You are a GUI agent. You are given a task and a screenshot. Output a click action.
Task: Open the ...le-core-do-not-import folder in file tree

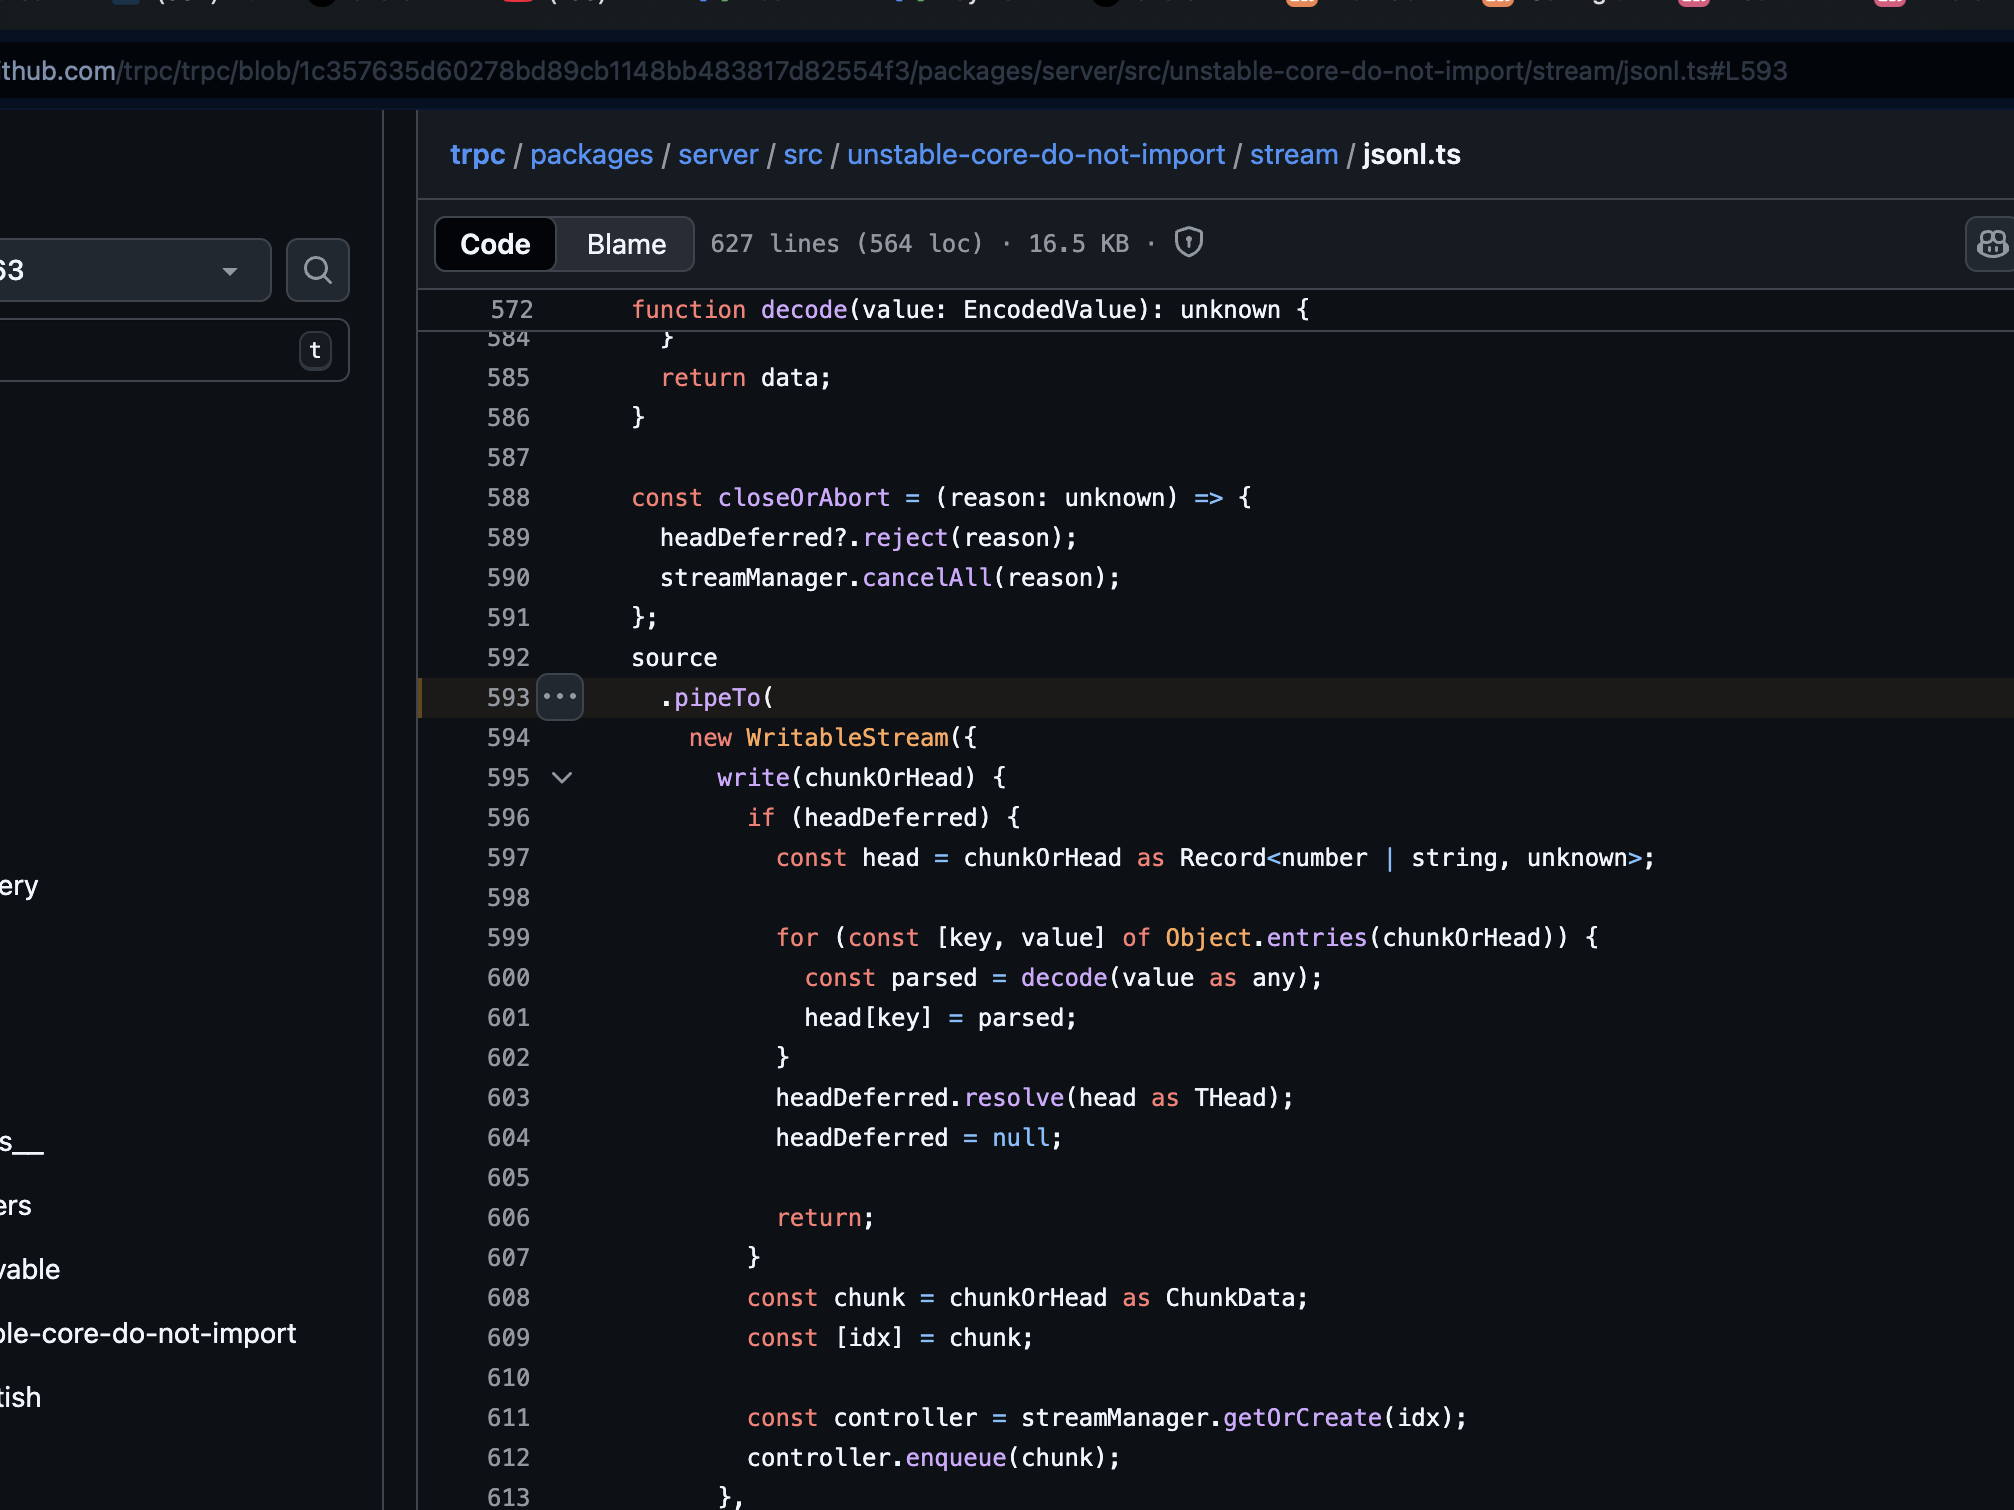148,1333
